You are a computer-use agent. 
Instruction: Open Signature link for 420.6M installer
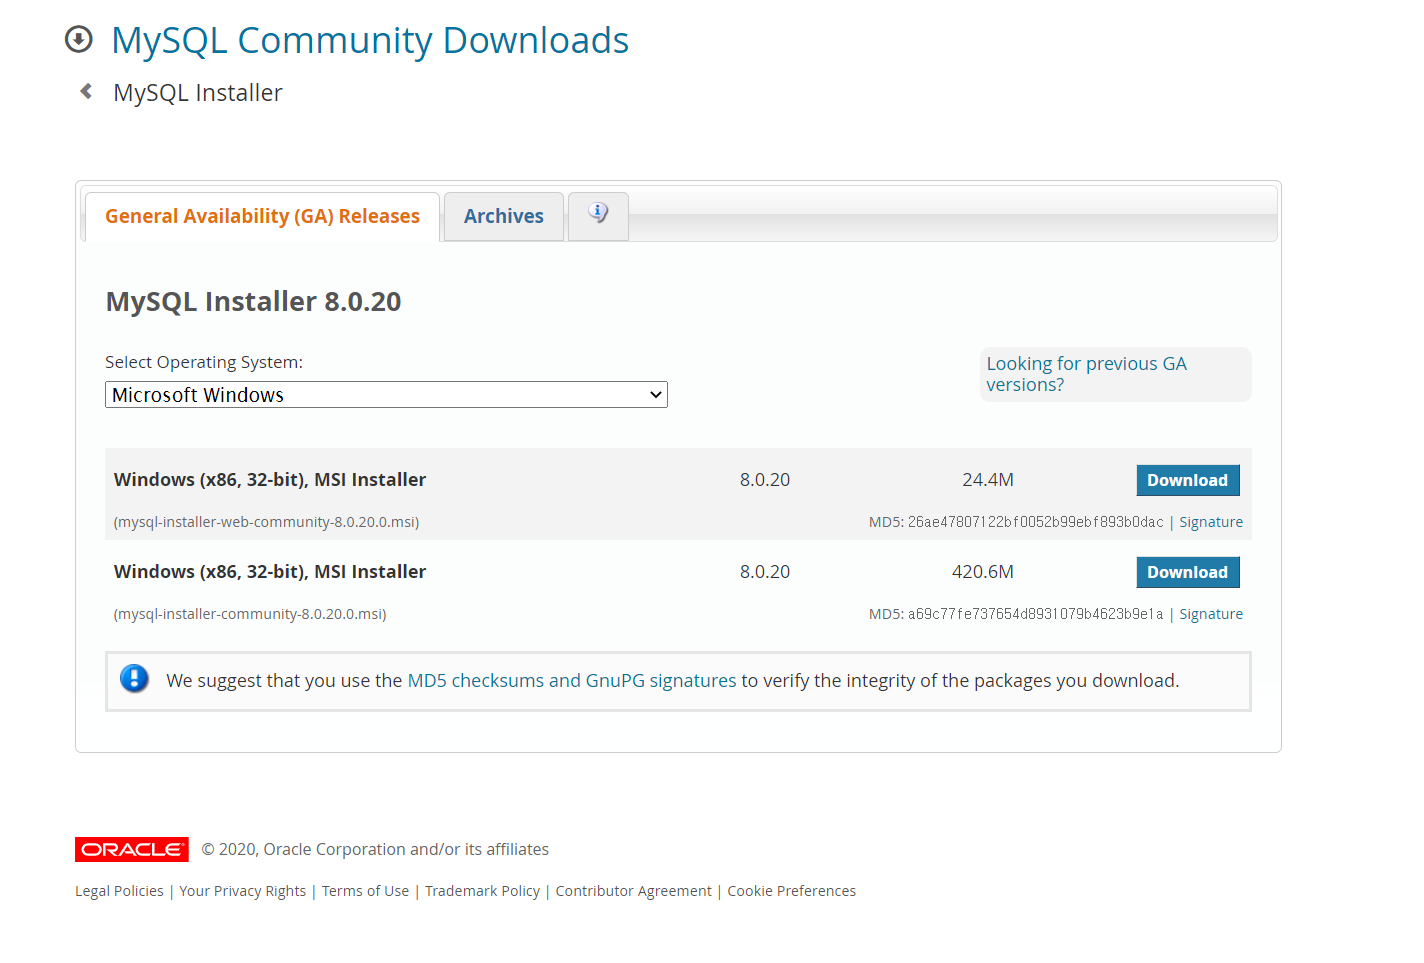coord(1211,614)
